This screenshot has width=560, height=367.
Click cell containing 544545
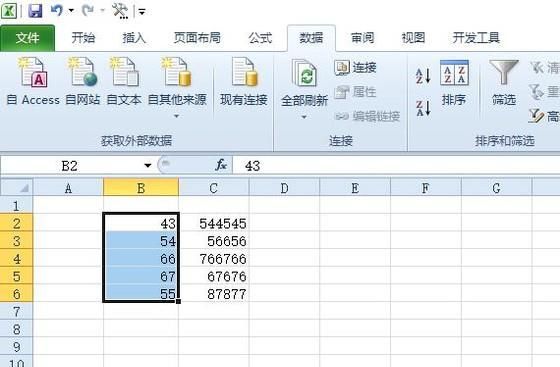coord(214,223)
